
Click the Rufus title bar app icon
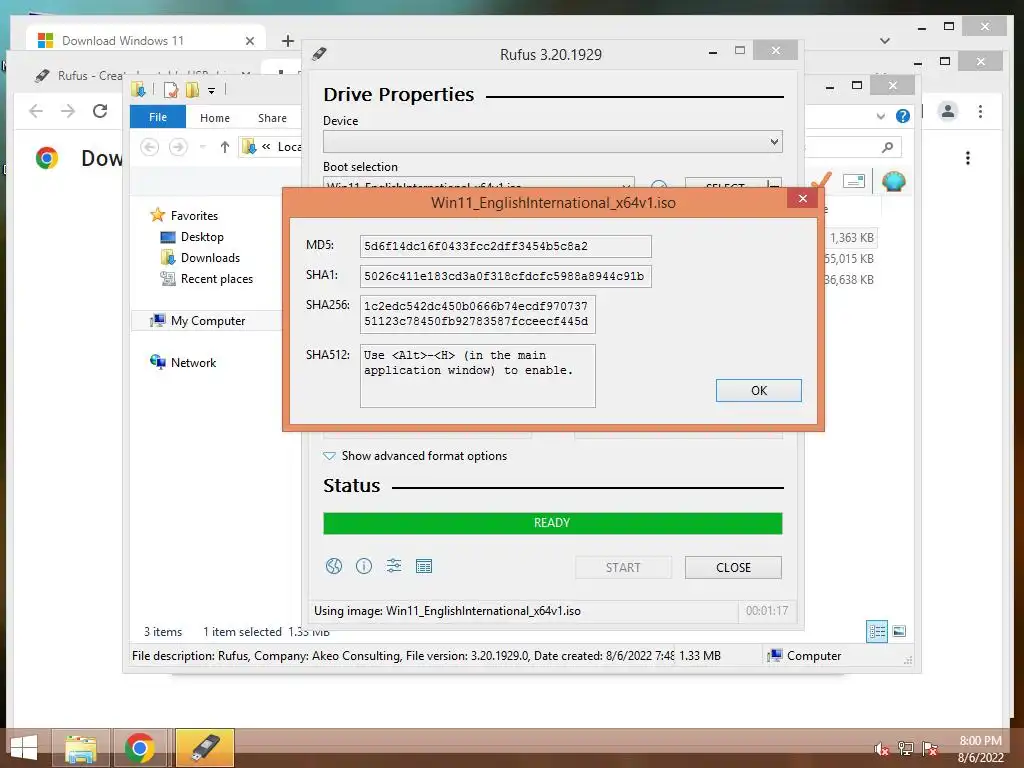[x=319, y=54]
